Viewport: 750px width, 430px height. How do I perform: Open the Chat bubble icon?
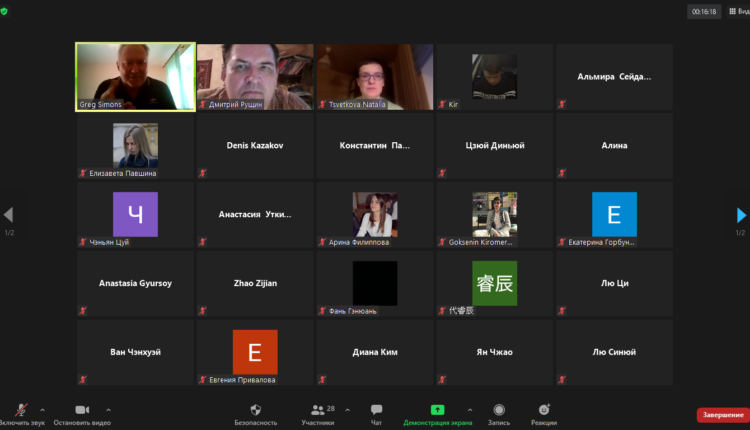pos(376,409)
